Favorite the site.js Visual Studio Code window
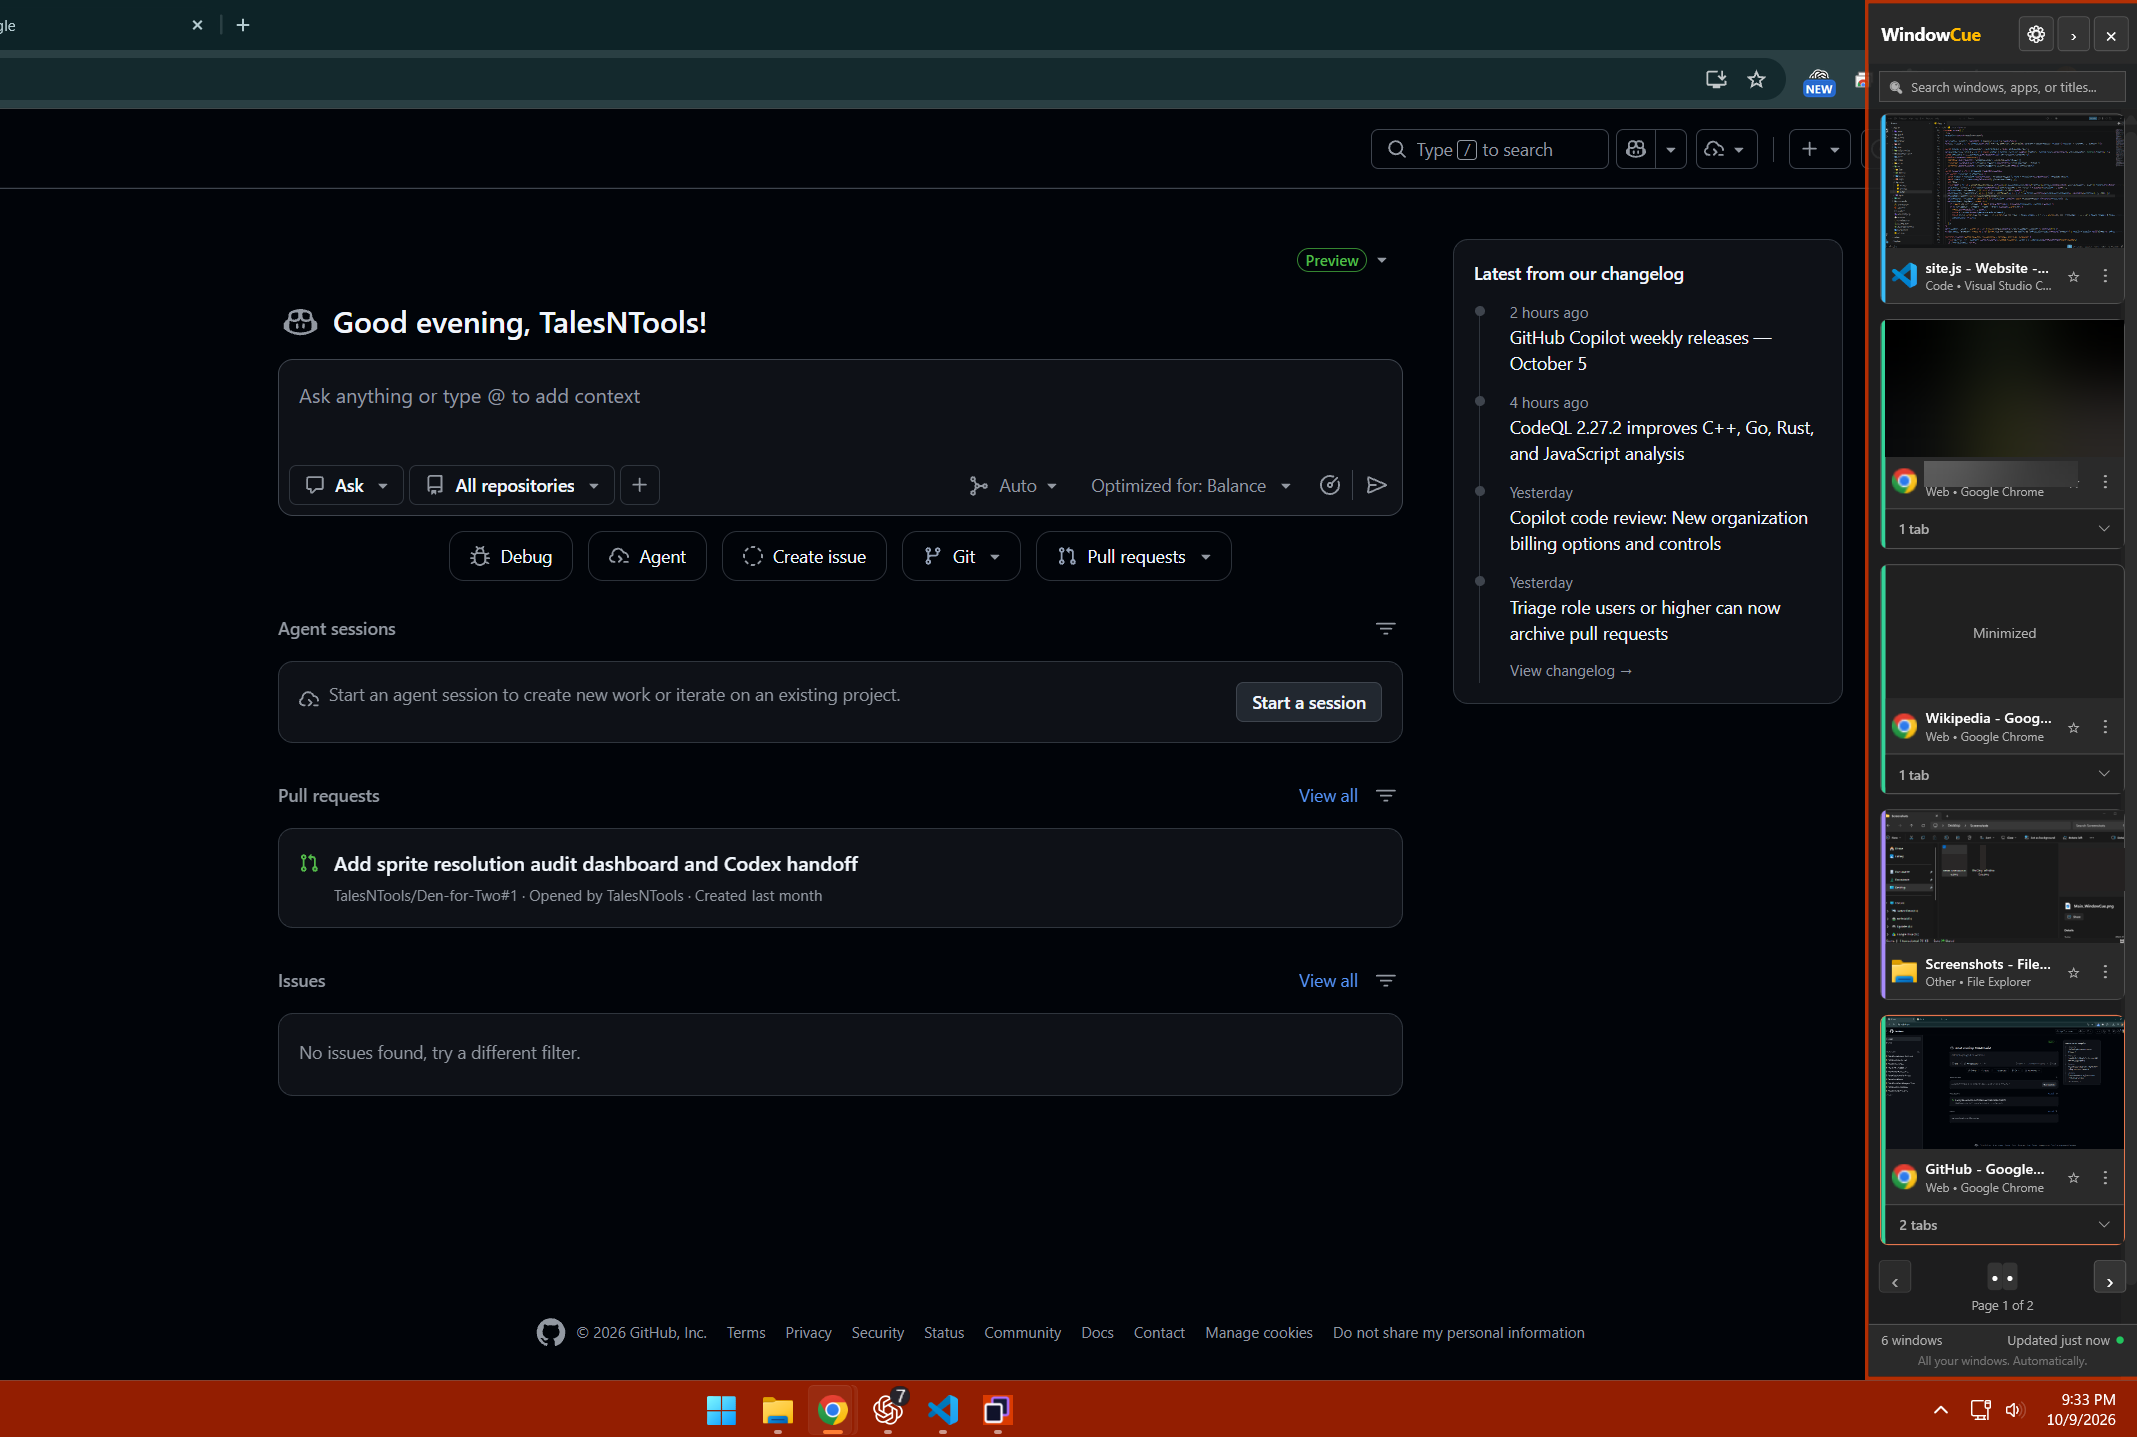This screenshot has height=1437, width=2137. click(x=2074, y=277)
